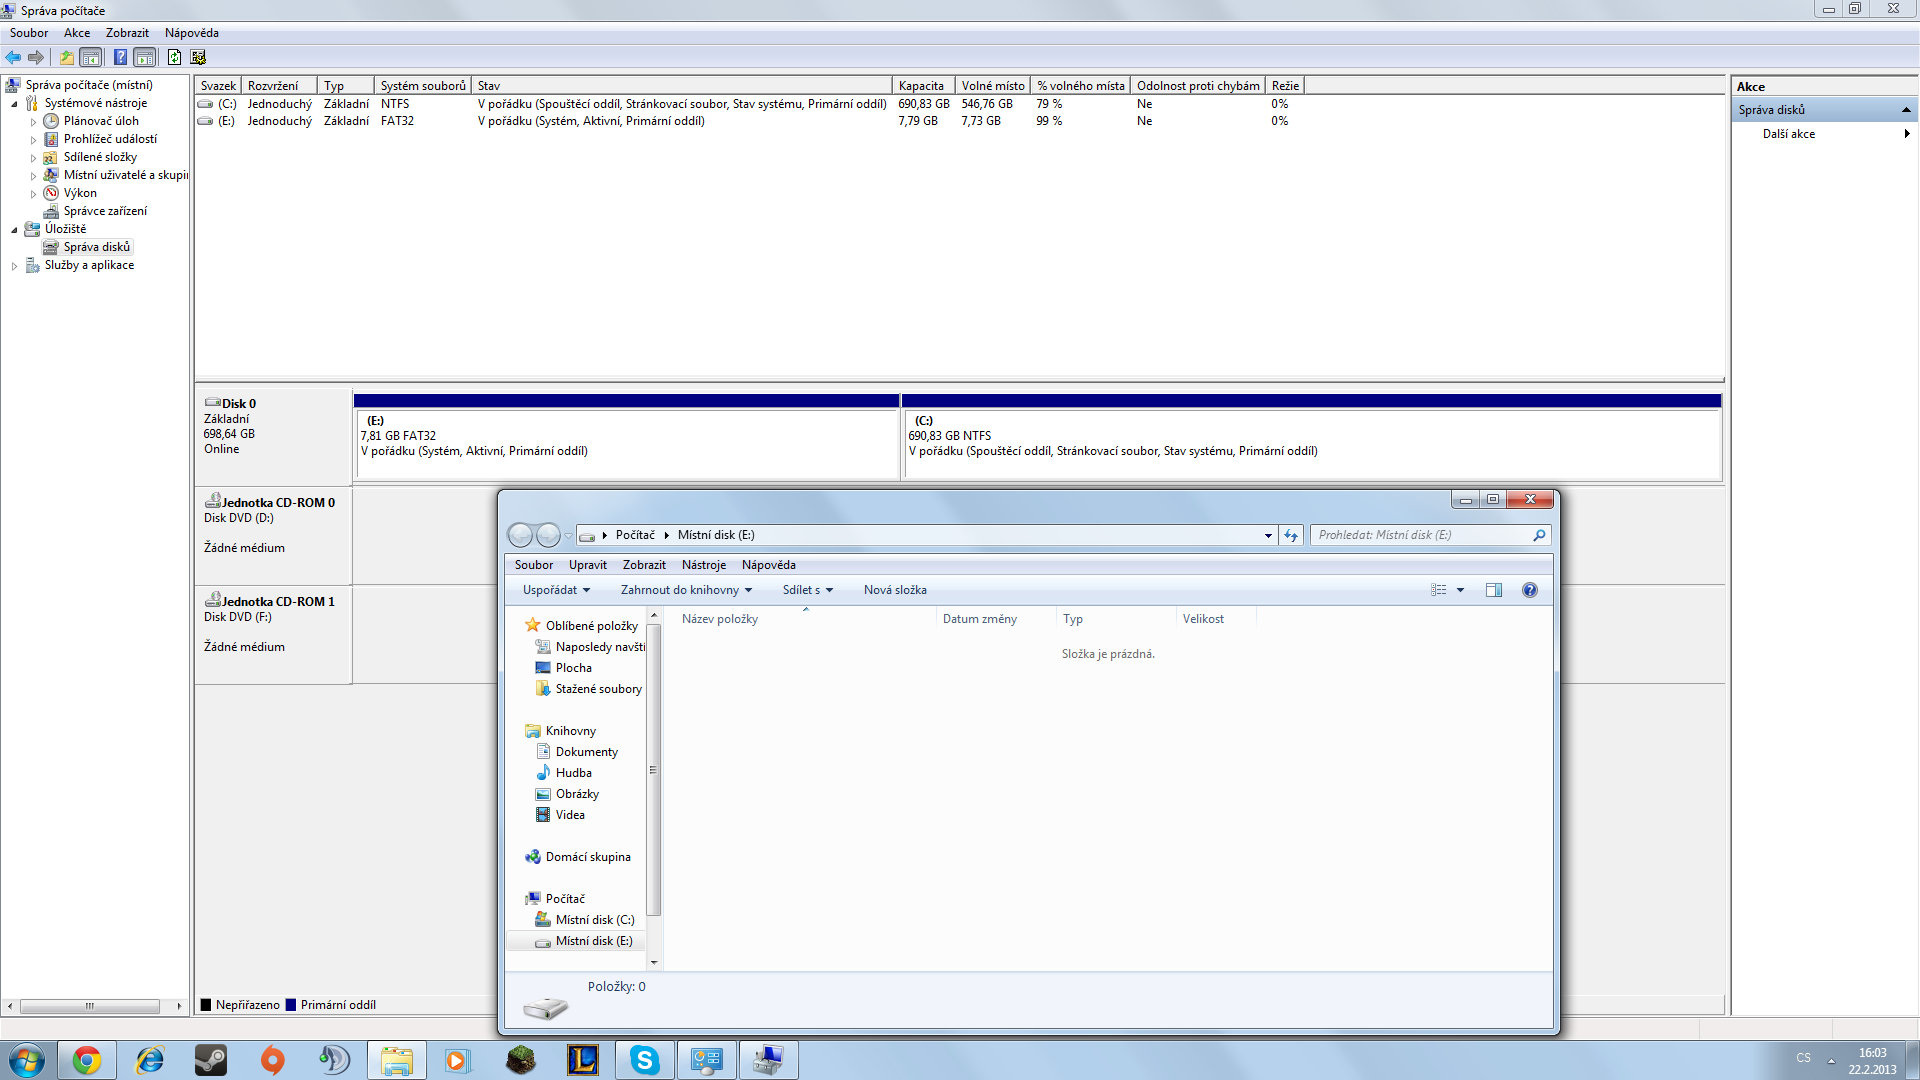Image resolution: width=1920 pixels, height=1080 pixels.
Task: Toggle the Show/Hide Action Pane button
Action: (145, 57)
